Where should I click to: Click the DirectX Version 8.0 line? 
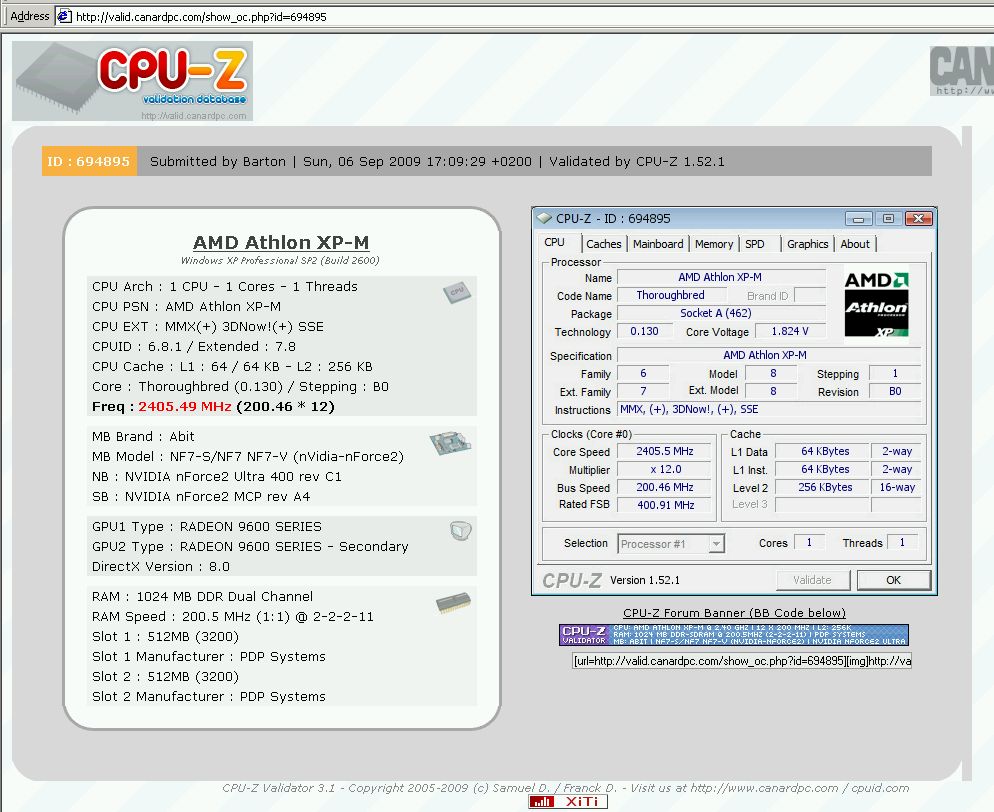[161, 567]
